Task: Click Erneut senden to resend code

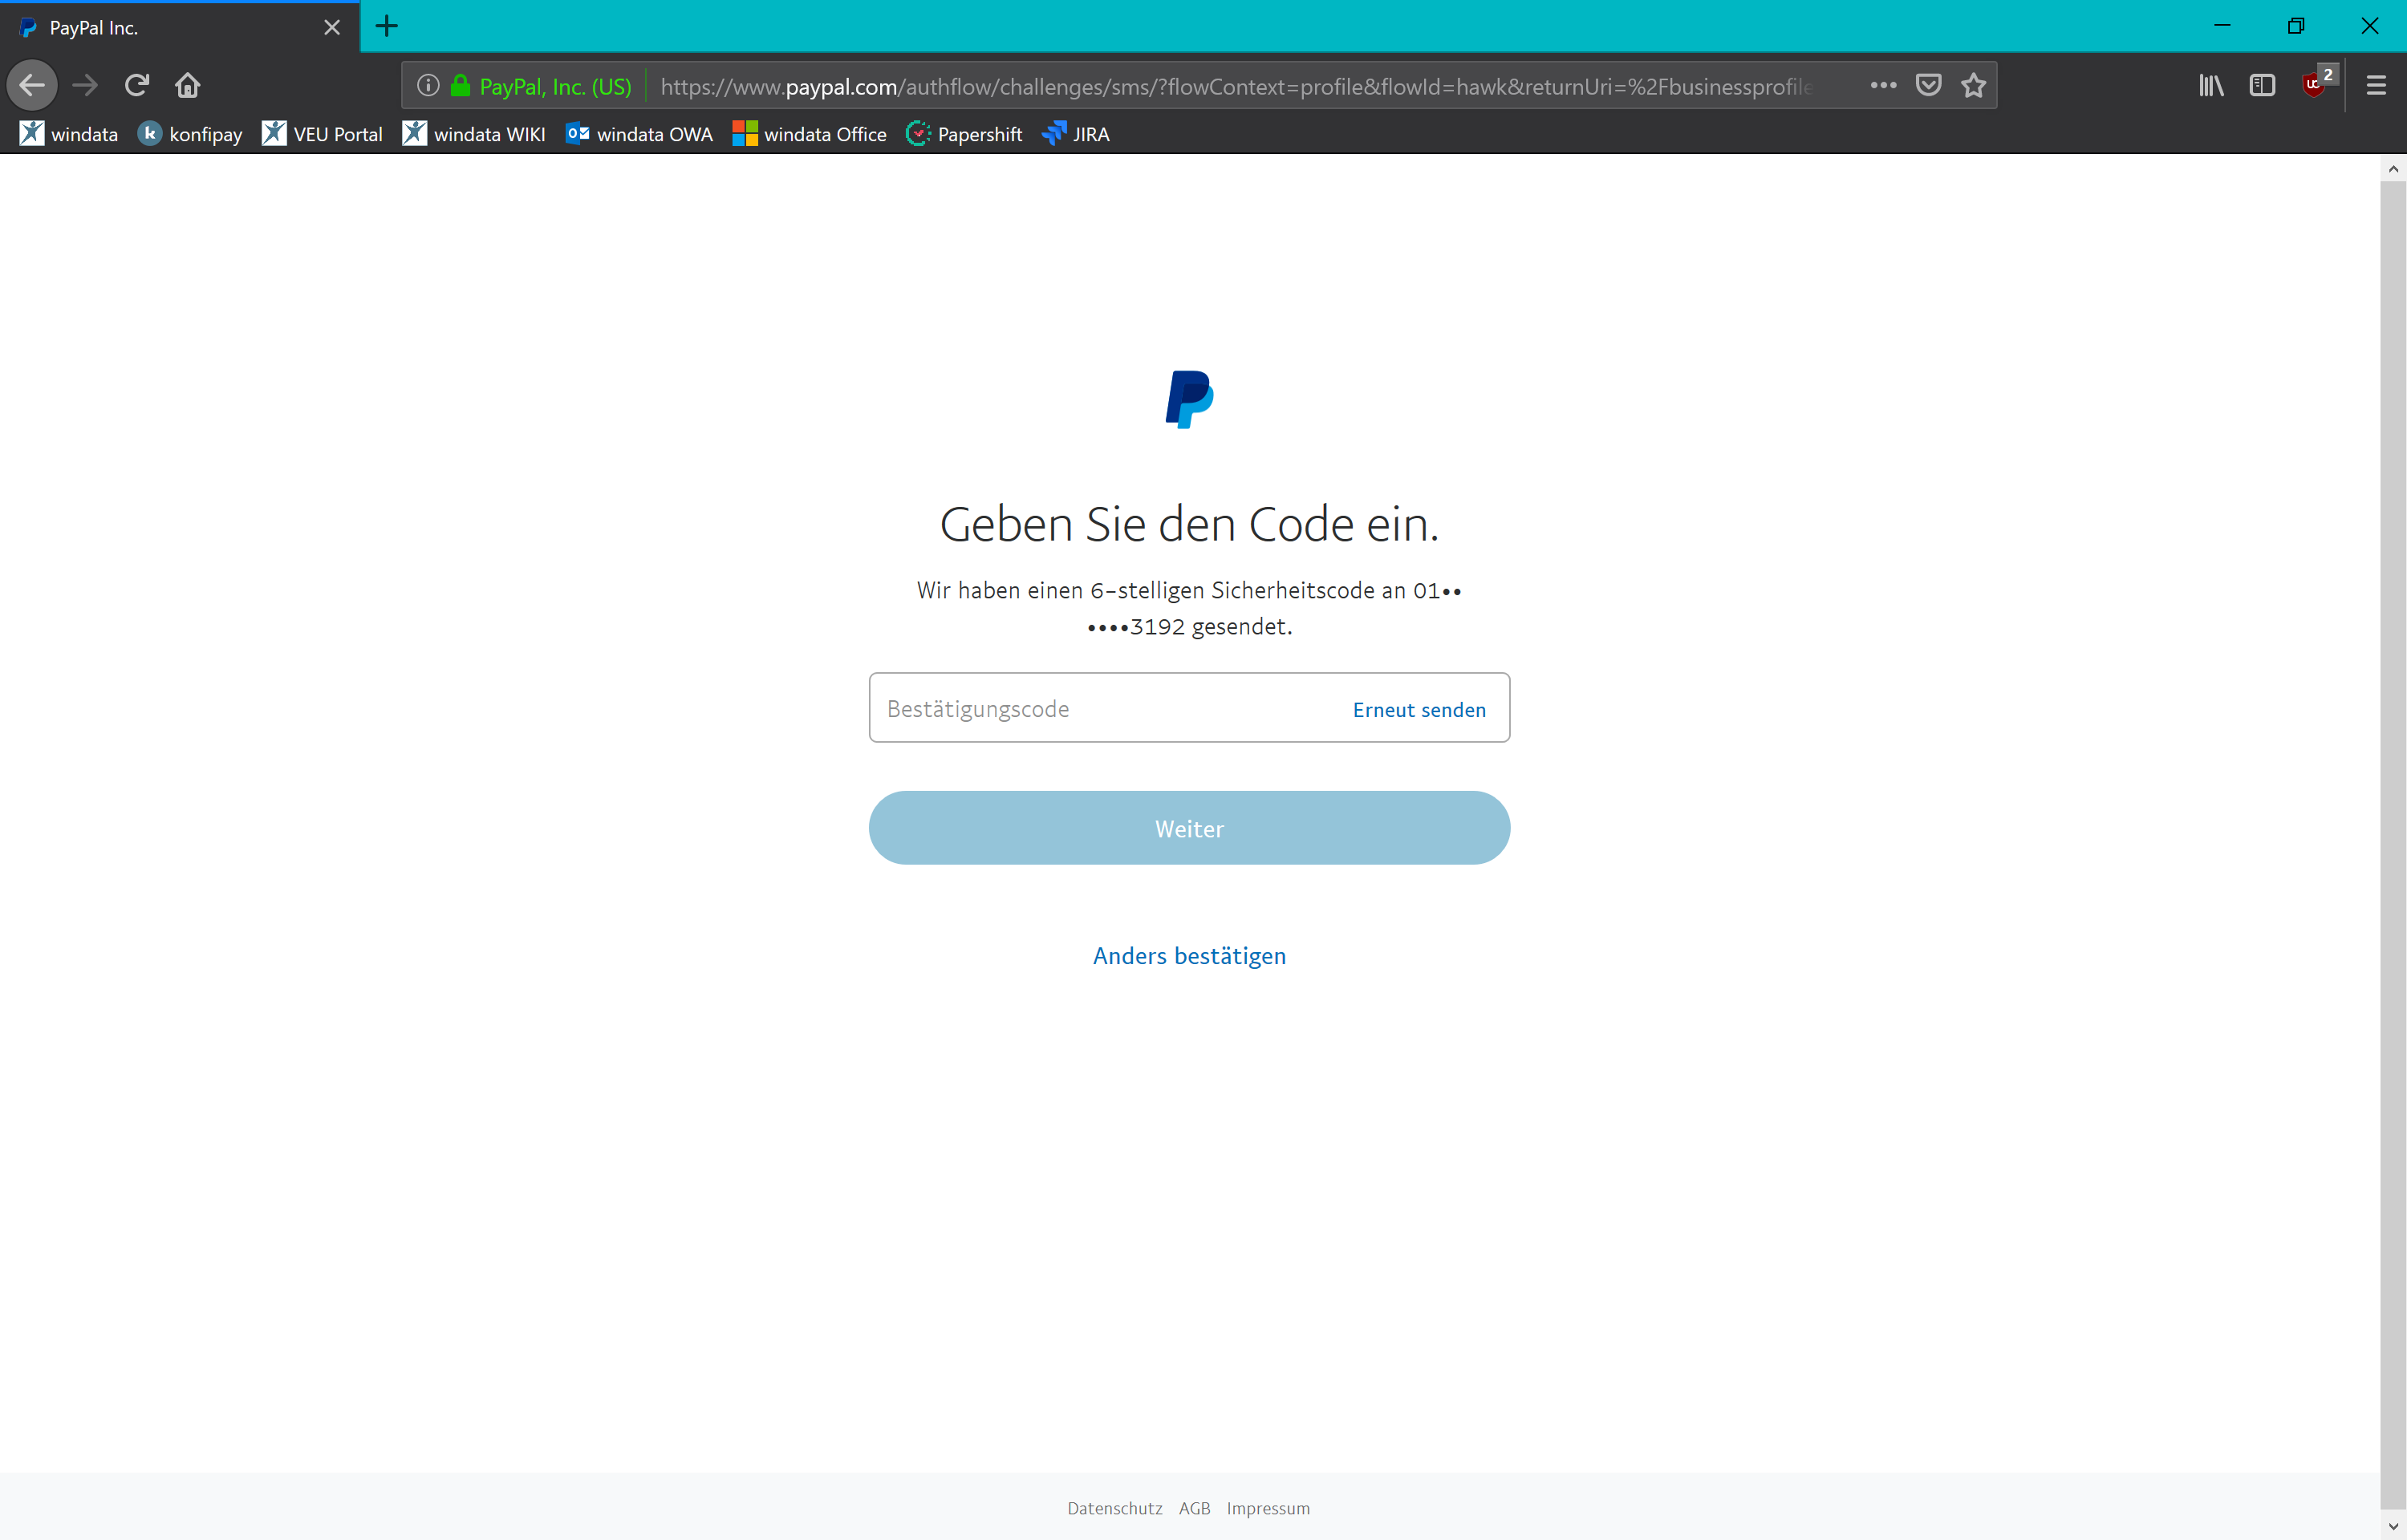Action: [x=1419, y=710]
